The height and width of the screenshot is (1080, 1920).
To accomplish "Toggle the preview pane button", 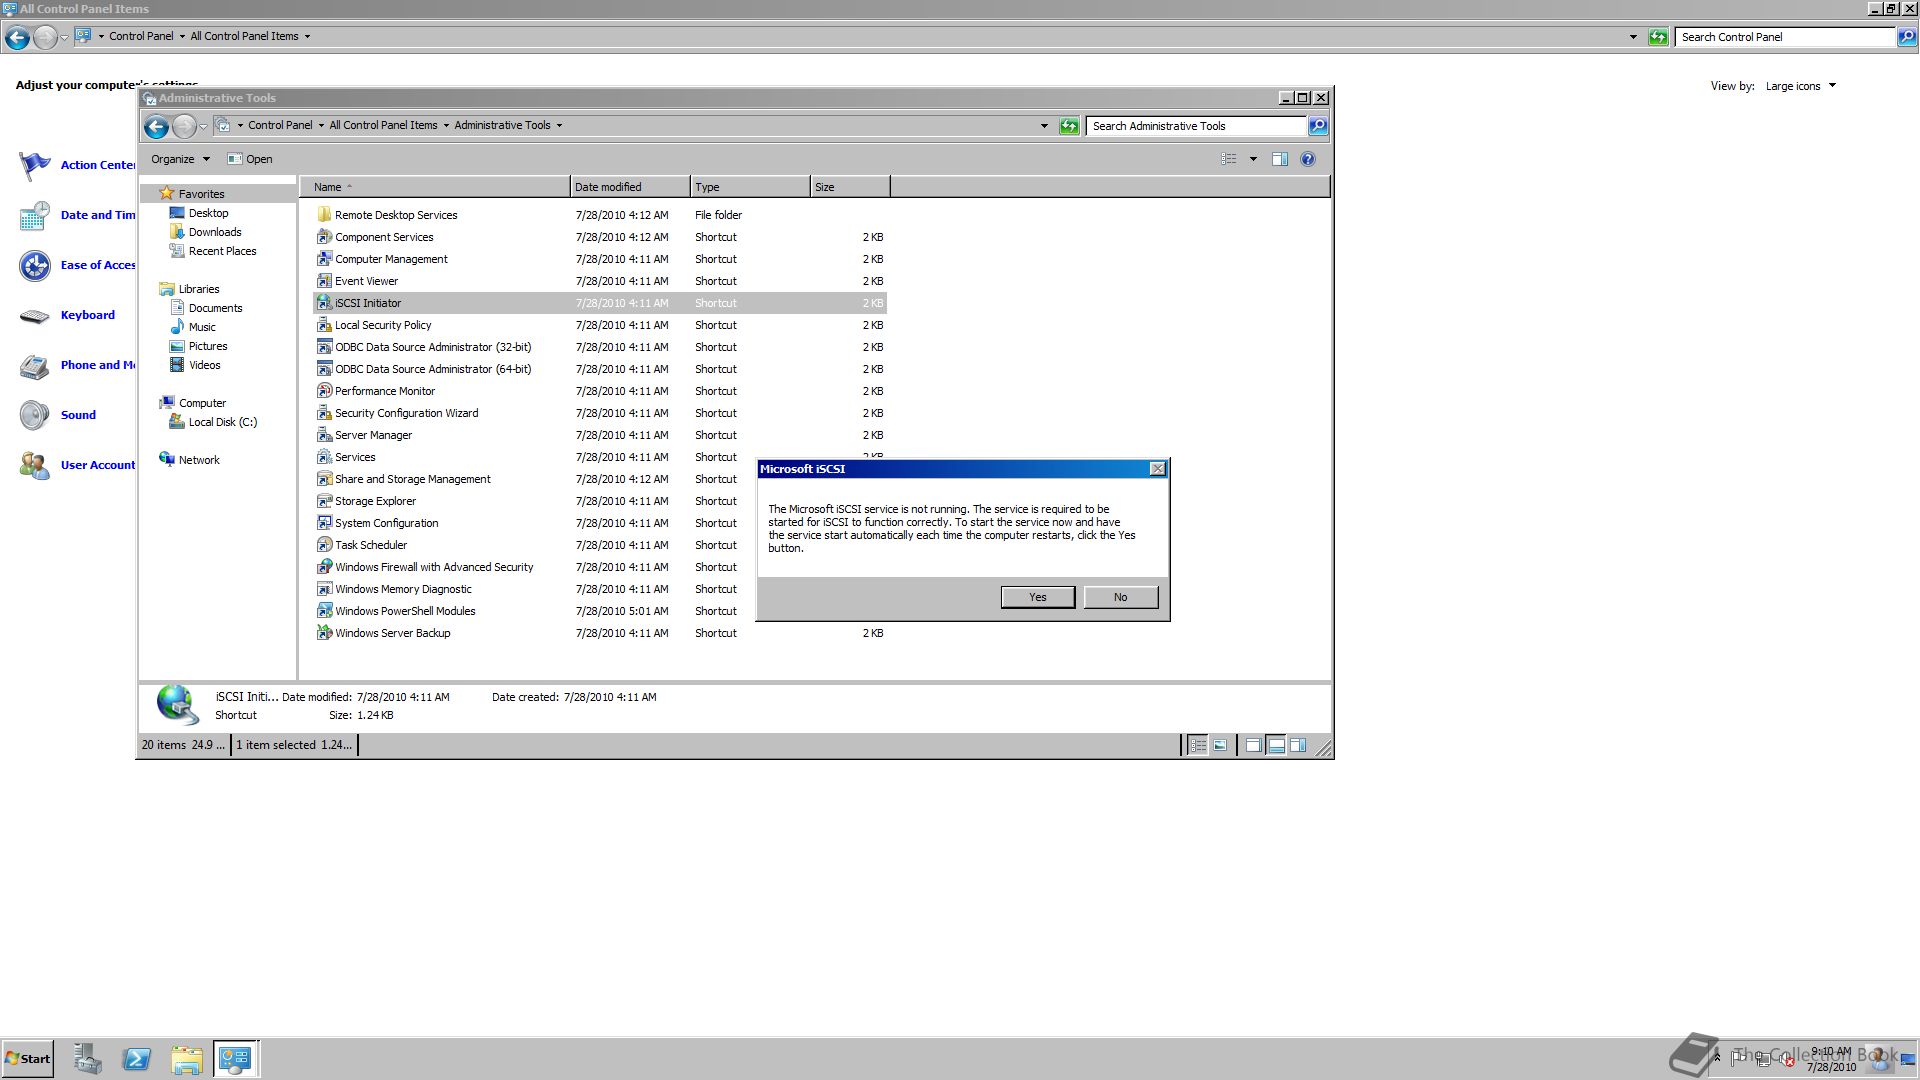I will pos(1279,159).
